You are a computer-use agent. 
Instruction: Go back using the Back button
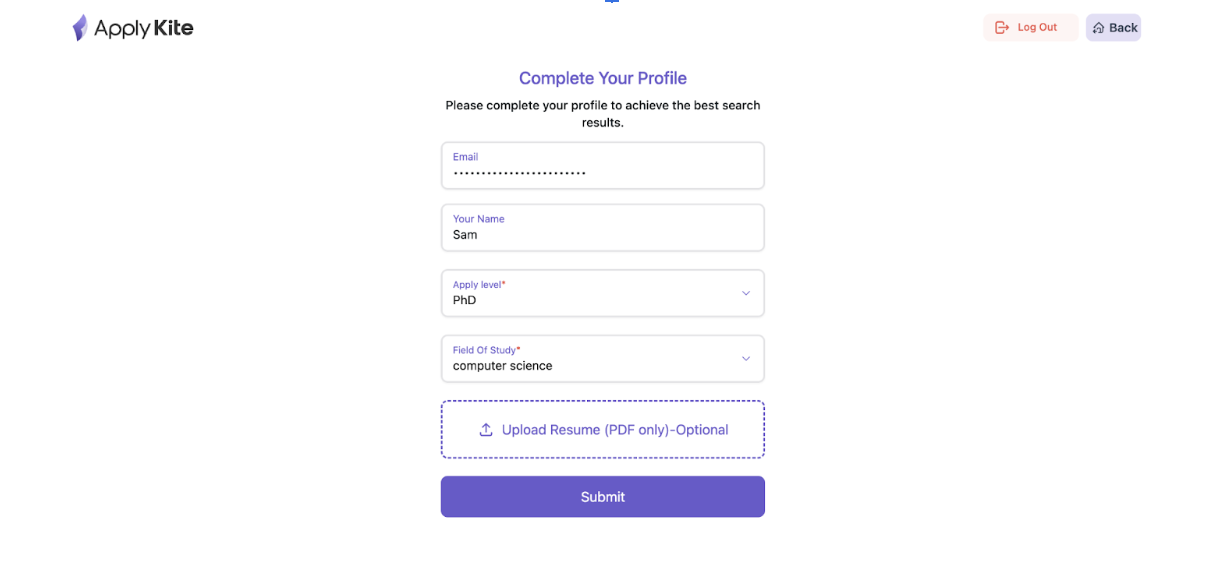1113,27
